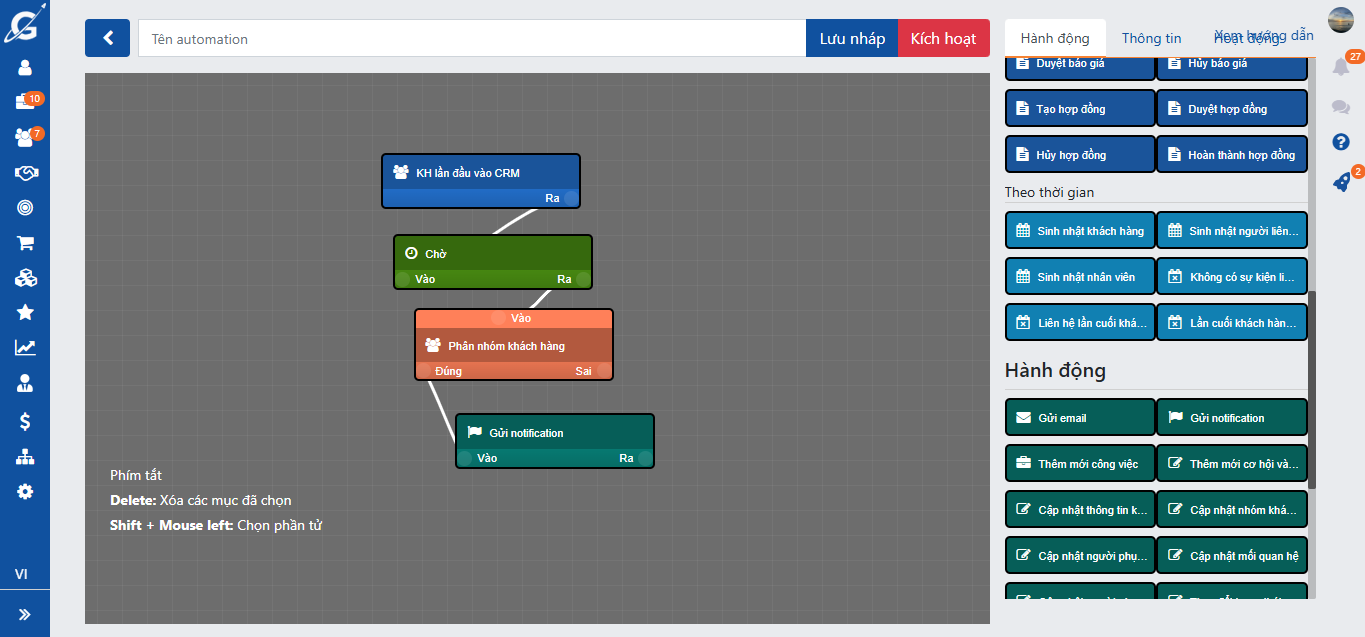Click the Lưu nháp button
The image size is (1365, 637).
[852, 39]
